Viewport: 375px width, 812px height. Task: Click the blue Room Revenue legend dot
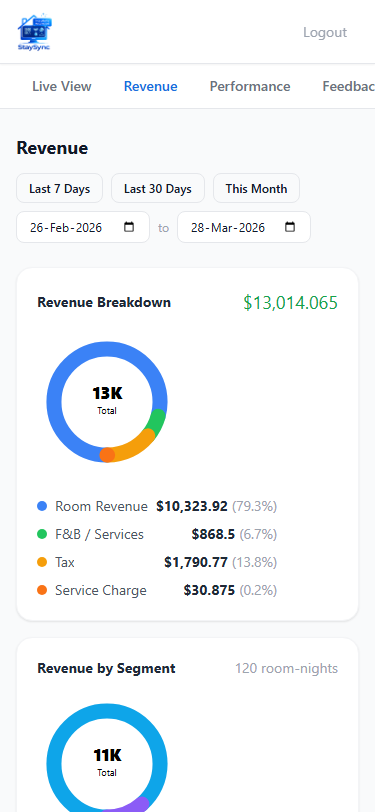pyautogui.click(x=42, y=506)
